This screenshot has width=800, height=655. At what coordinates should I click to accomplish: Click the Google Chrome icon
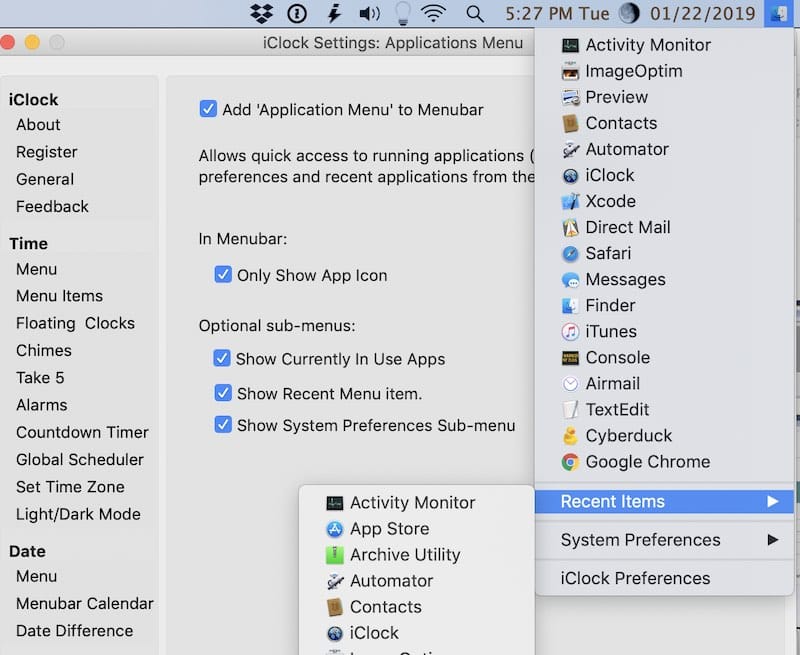pyautogui.click(x=570, y=462)
